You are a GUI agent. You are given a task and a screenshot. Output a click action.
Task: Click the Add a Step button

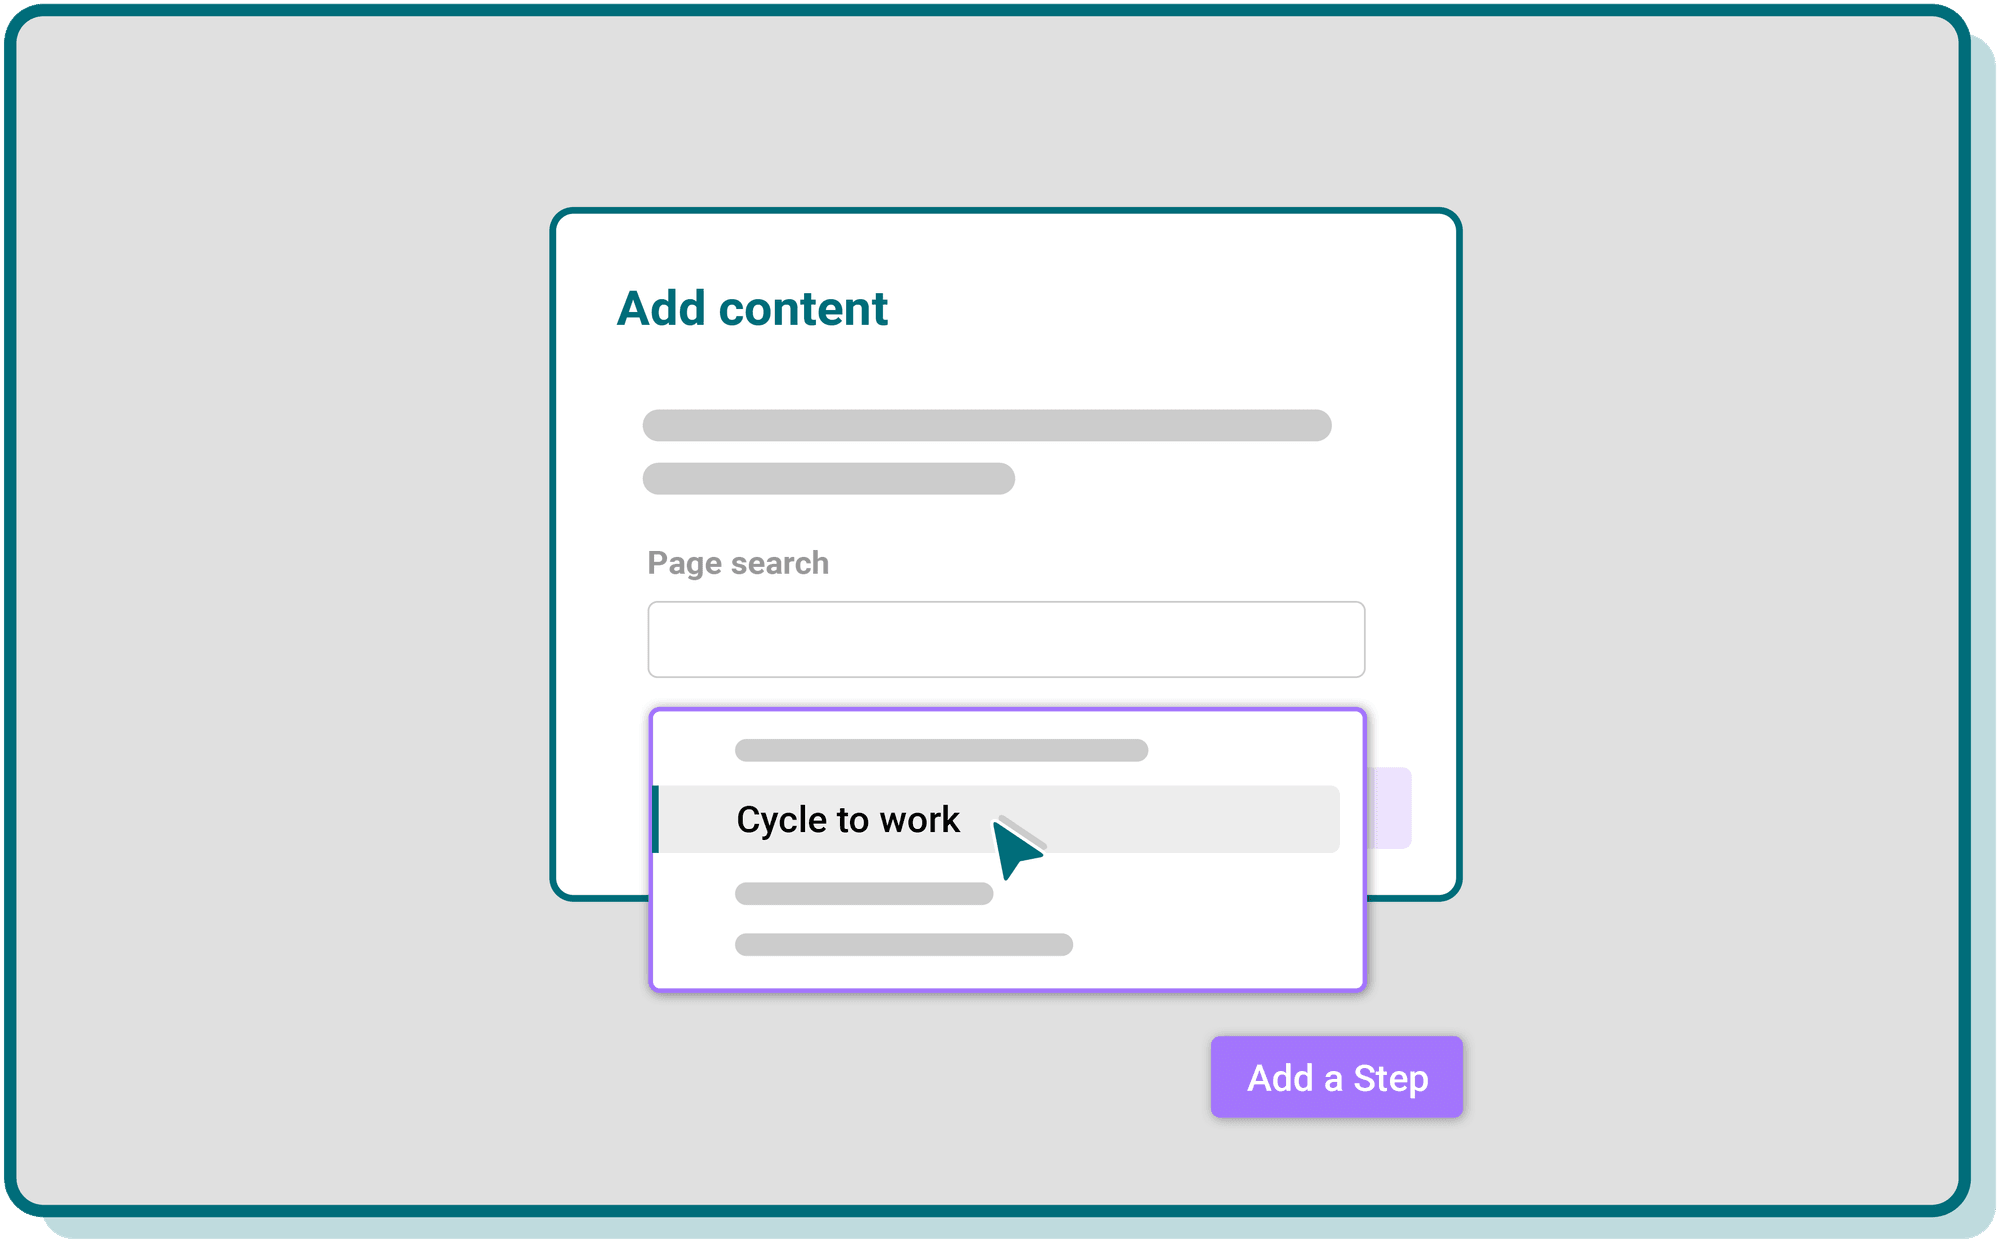pos(1337,1077)
